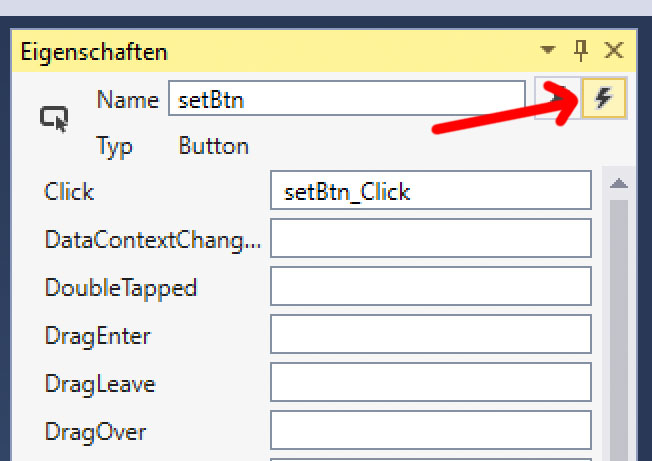Toggle auto-hide pin on Eigenschaften panel

click(x=581, y=51)
